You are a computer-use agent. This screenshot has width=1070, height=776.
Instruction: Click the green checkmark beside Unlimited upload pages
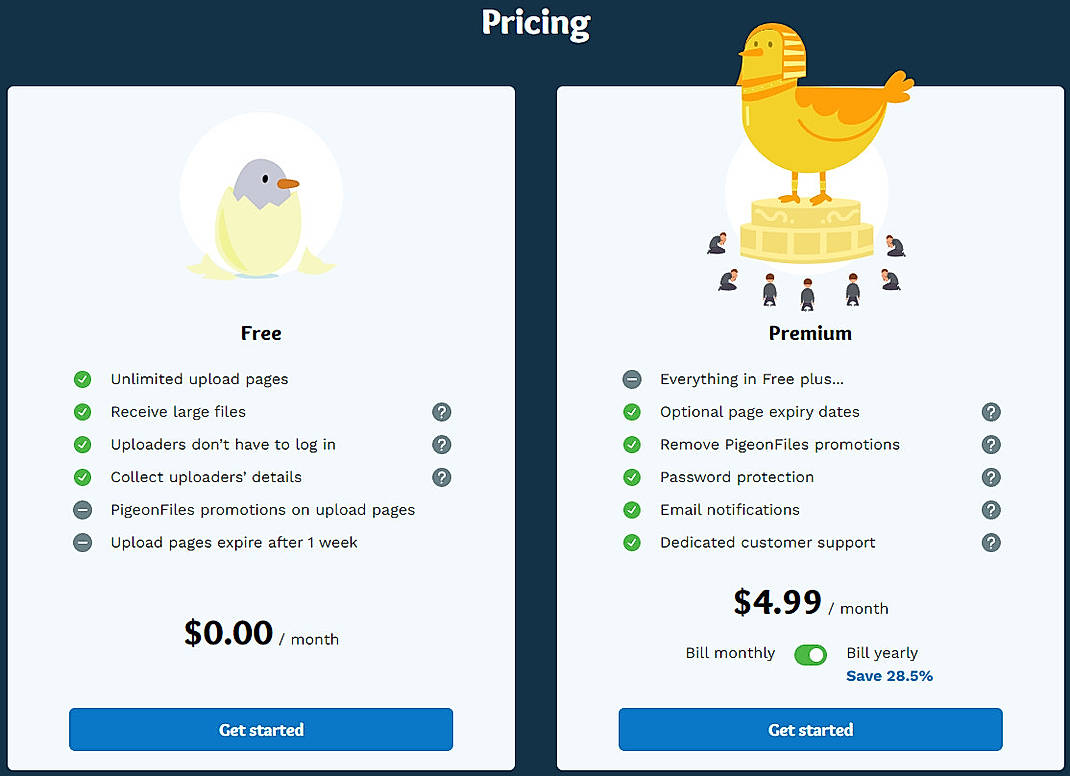tap(82, 379)
